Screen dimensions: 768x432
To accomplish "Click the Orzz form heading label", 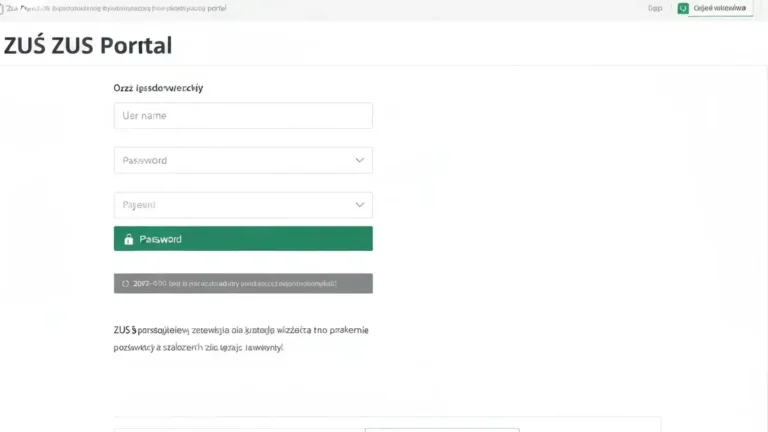I will coord(158,88).
